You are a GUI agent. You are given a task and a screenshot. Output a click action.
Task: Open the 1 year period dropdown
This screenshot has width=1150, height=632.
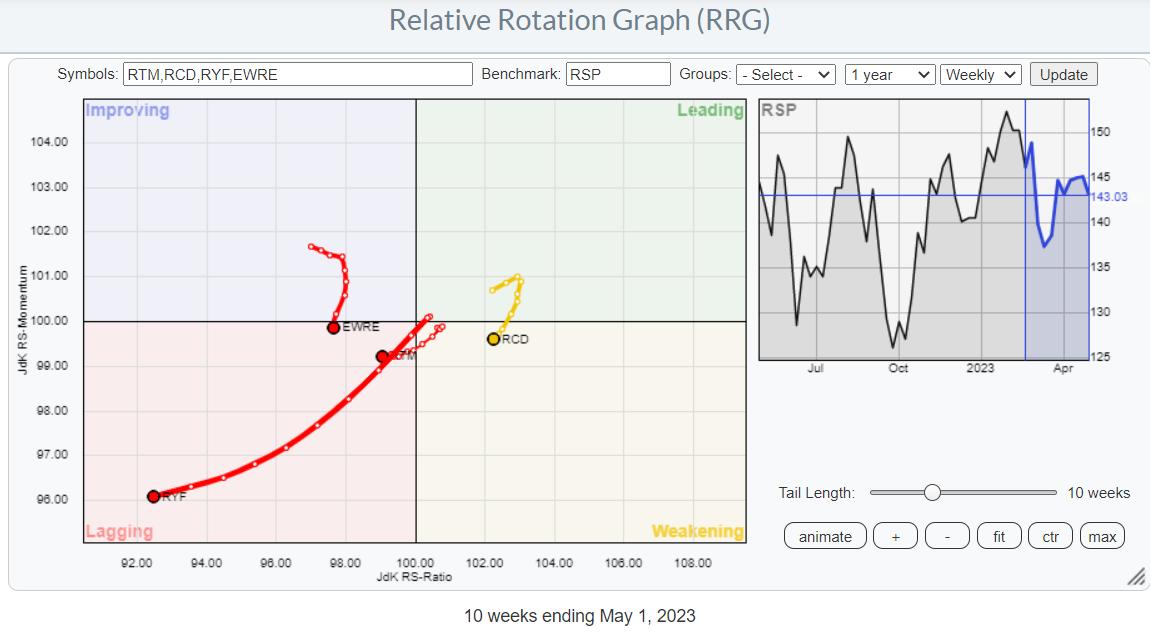tap(889, 75)
